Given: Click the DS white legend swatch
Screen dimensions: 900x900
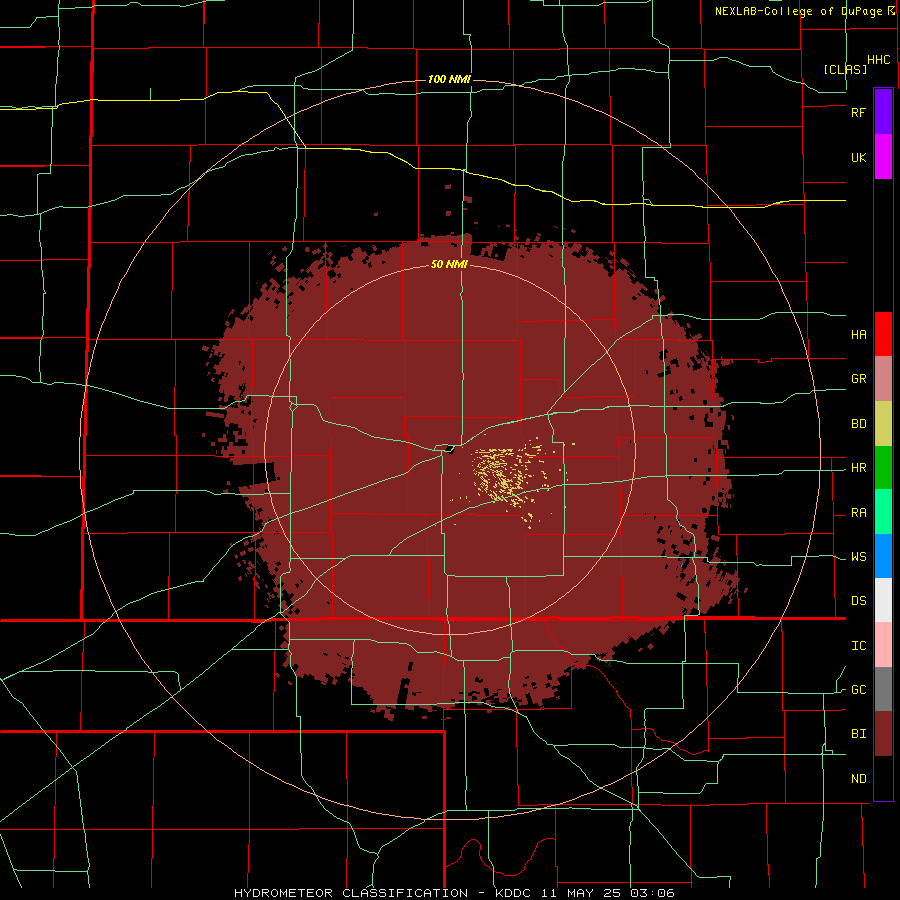Looking at the screenshot, I should pyautogui.click(x=883, y=600).
